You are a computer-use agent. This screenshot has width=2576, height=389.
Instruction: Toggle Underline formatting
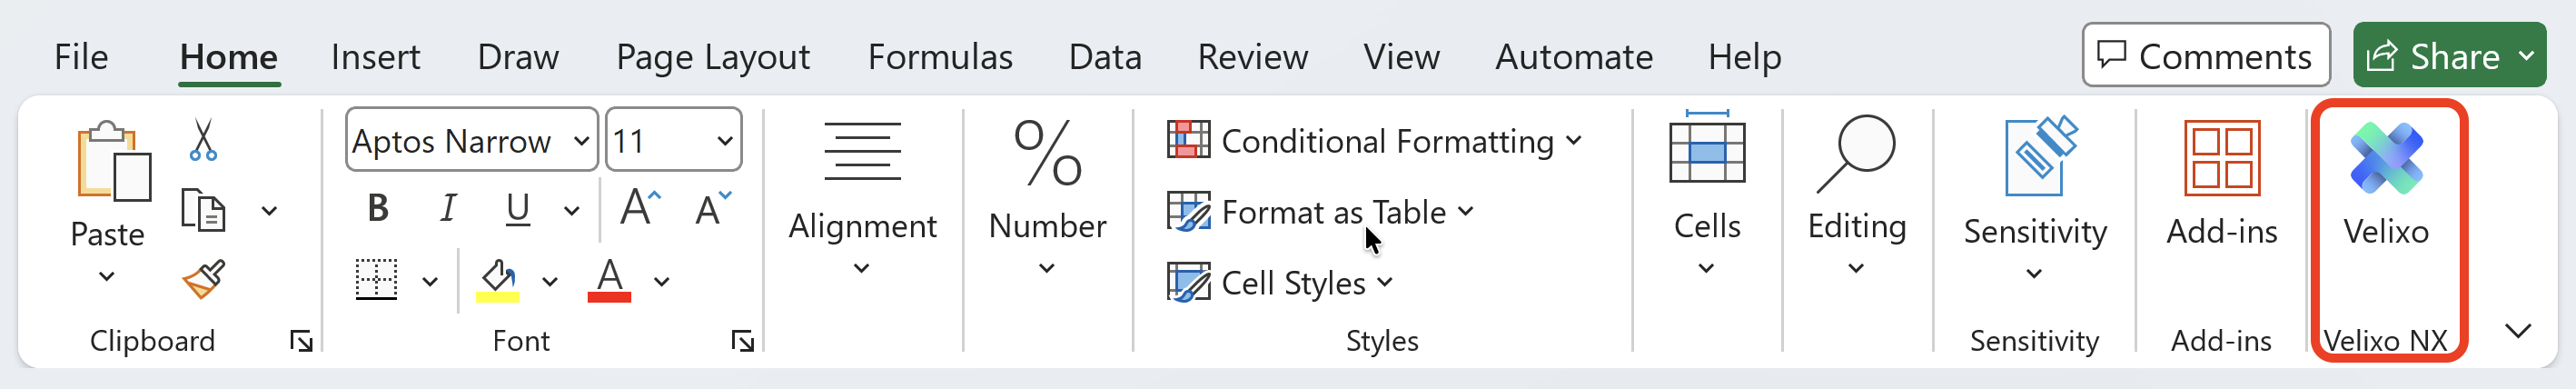[x=517, y=208]
